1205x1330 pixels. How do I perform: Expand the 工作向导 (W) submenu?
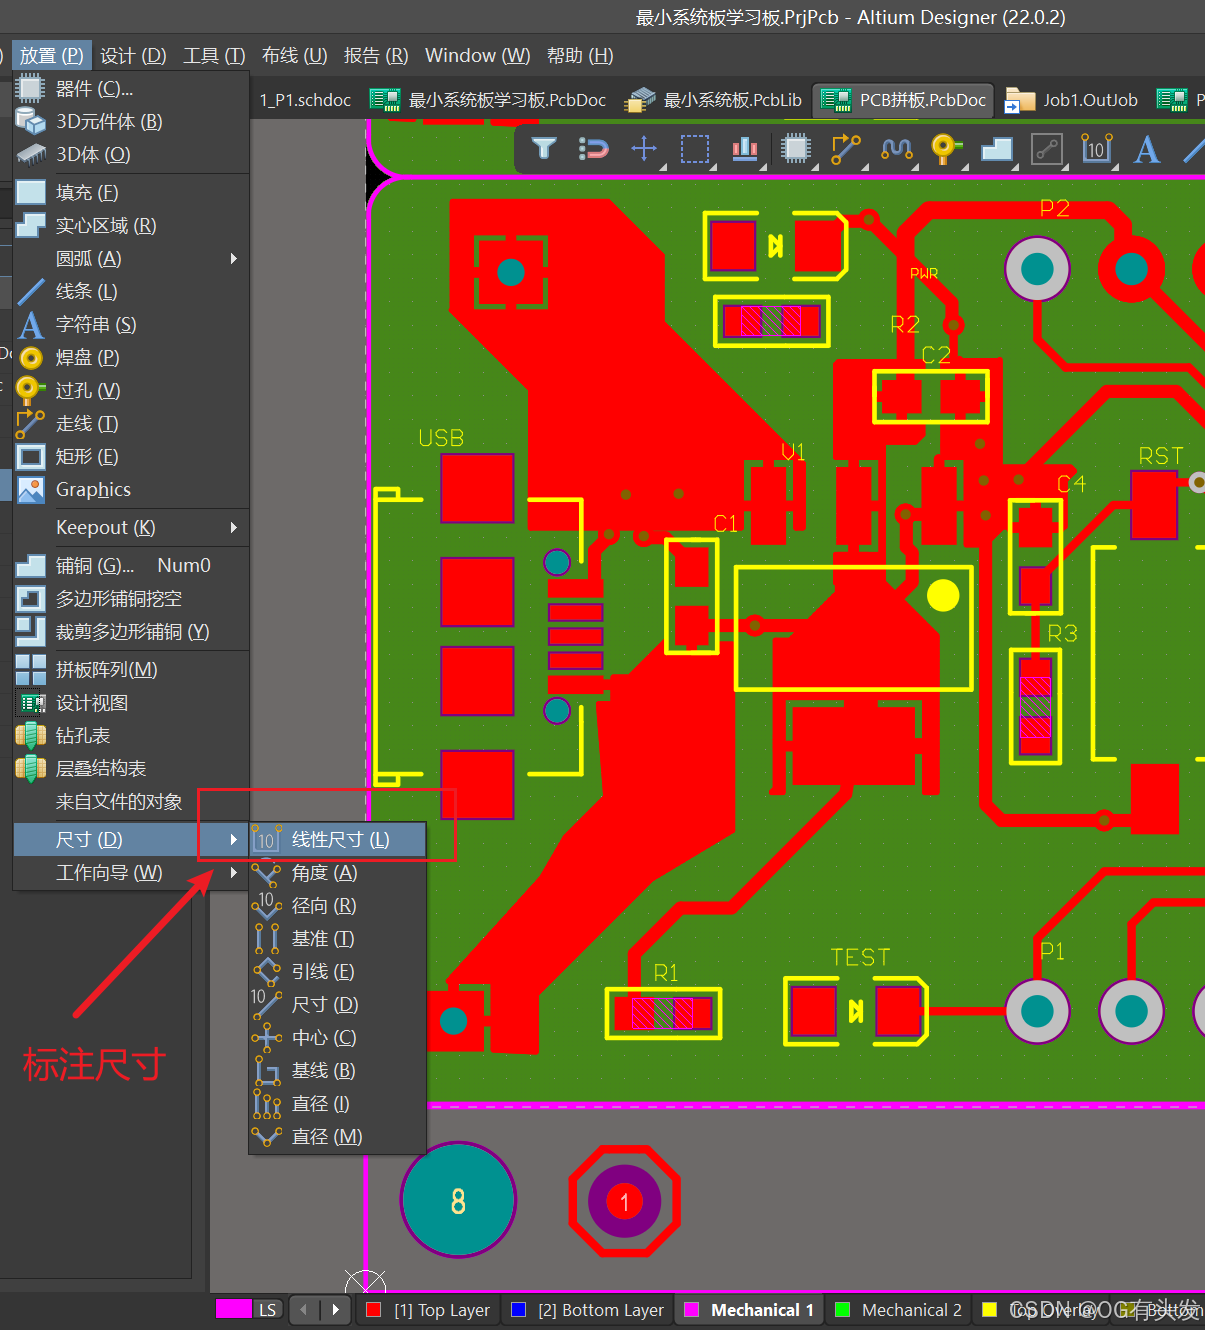point(131,873)
